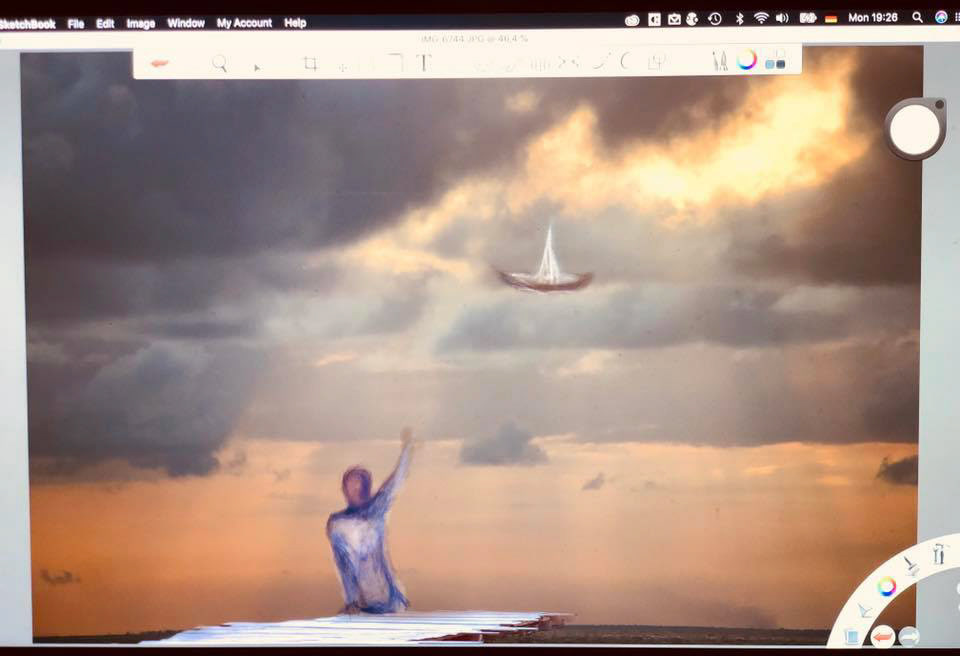This screenshot has height=656, width=960.
Task: Open the Layer Editor squares icon
Action: pos(776,60)
